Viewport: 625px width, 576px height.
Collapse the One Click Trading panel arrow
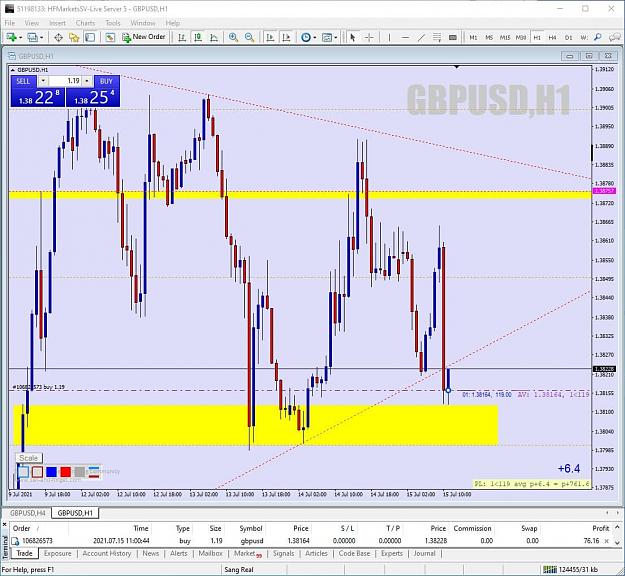[x=13, y=70]
